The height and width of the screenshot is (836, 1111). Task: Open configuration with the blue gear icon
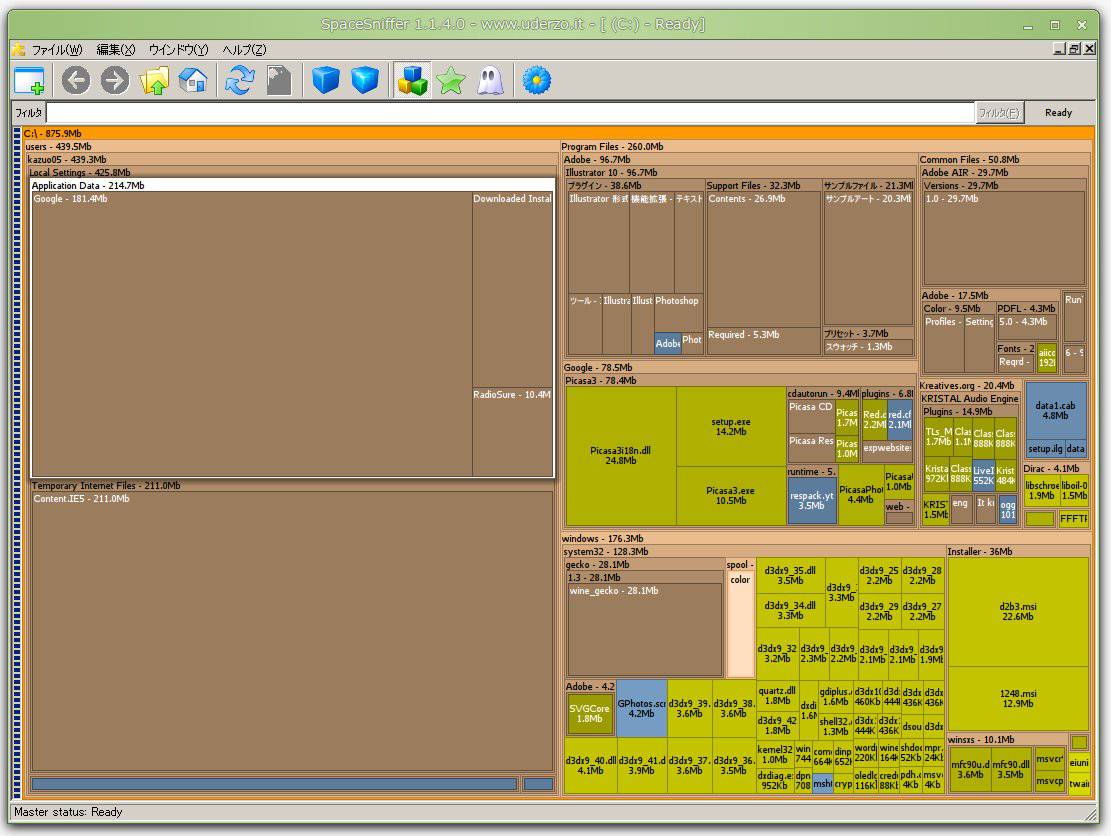(x=536, y=80)
